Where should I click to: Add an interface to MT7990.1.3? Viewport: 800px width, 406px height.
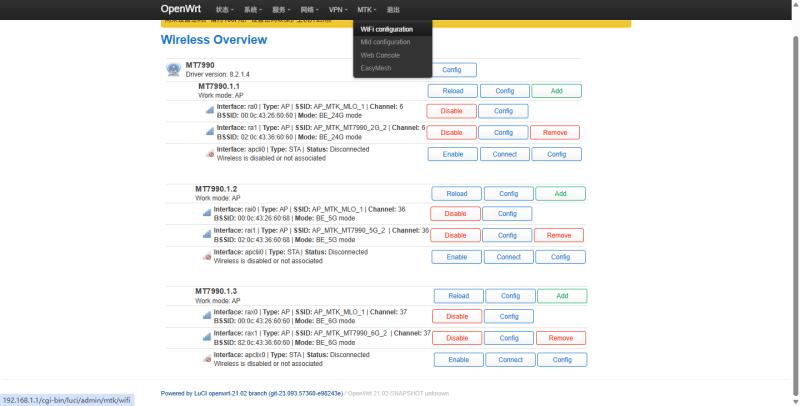(x=561, y=296)
